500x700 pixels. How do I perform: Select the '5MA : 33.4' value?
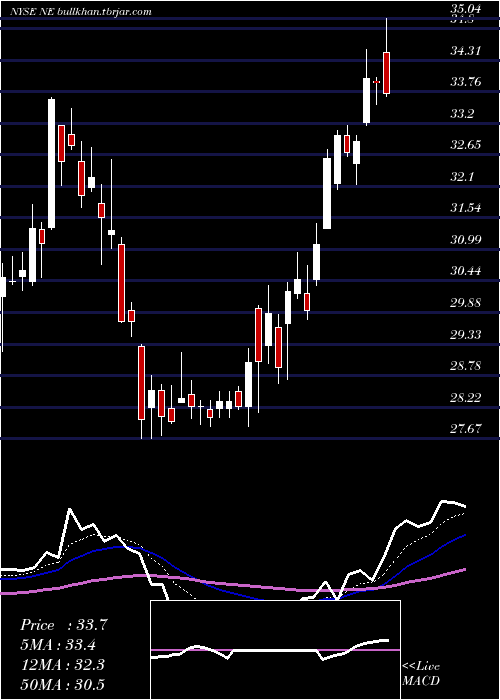point(59,645)
